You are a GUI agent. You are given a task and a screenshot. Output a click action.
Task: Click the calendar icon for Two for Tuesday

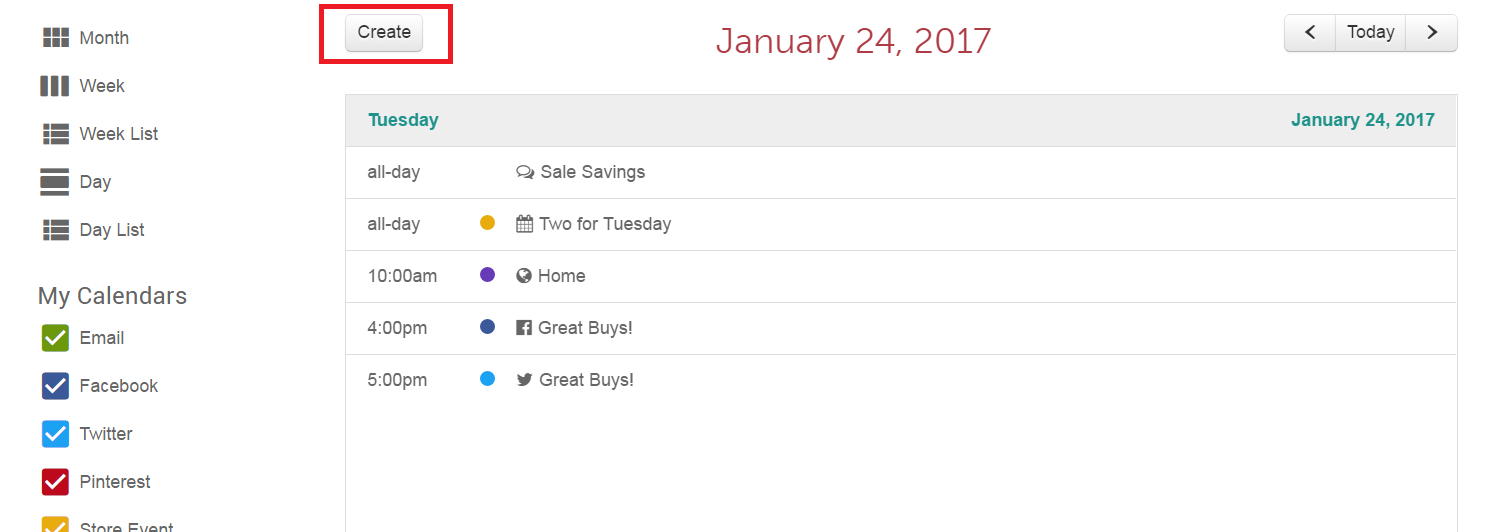click(524, 224)
